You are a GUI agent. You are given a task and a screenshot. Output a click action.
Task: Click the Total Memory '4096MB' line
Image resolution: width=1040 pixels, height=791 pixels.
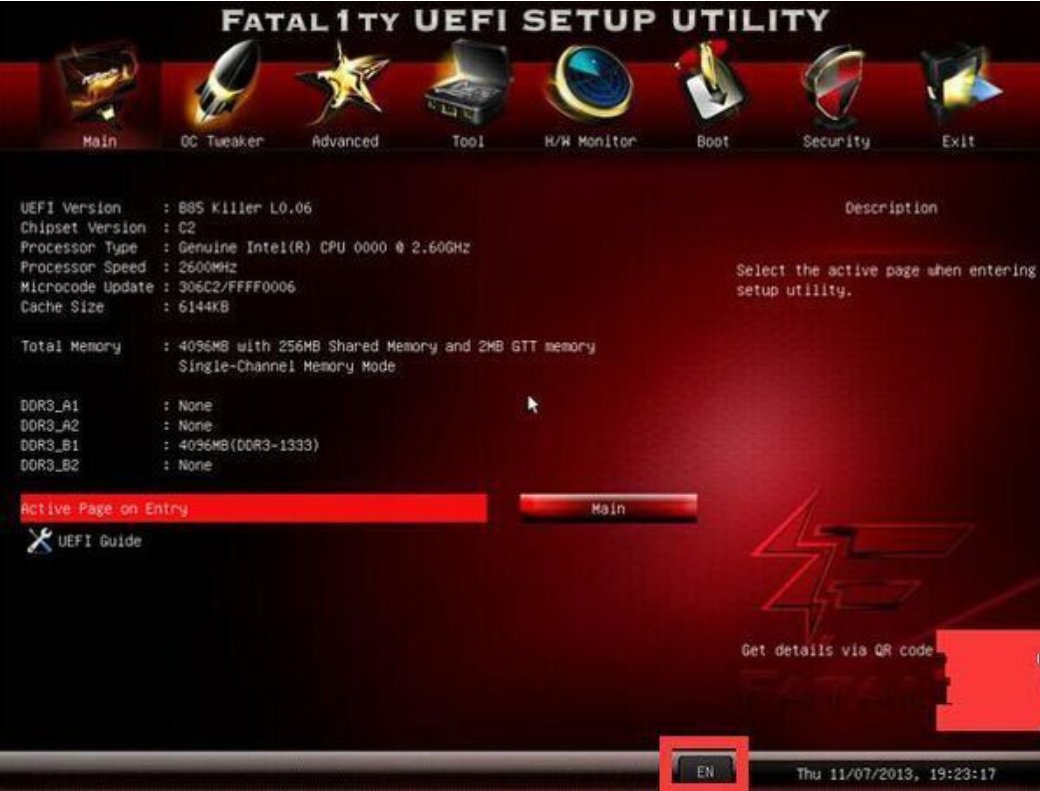pos(387,346)
